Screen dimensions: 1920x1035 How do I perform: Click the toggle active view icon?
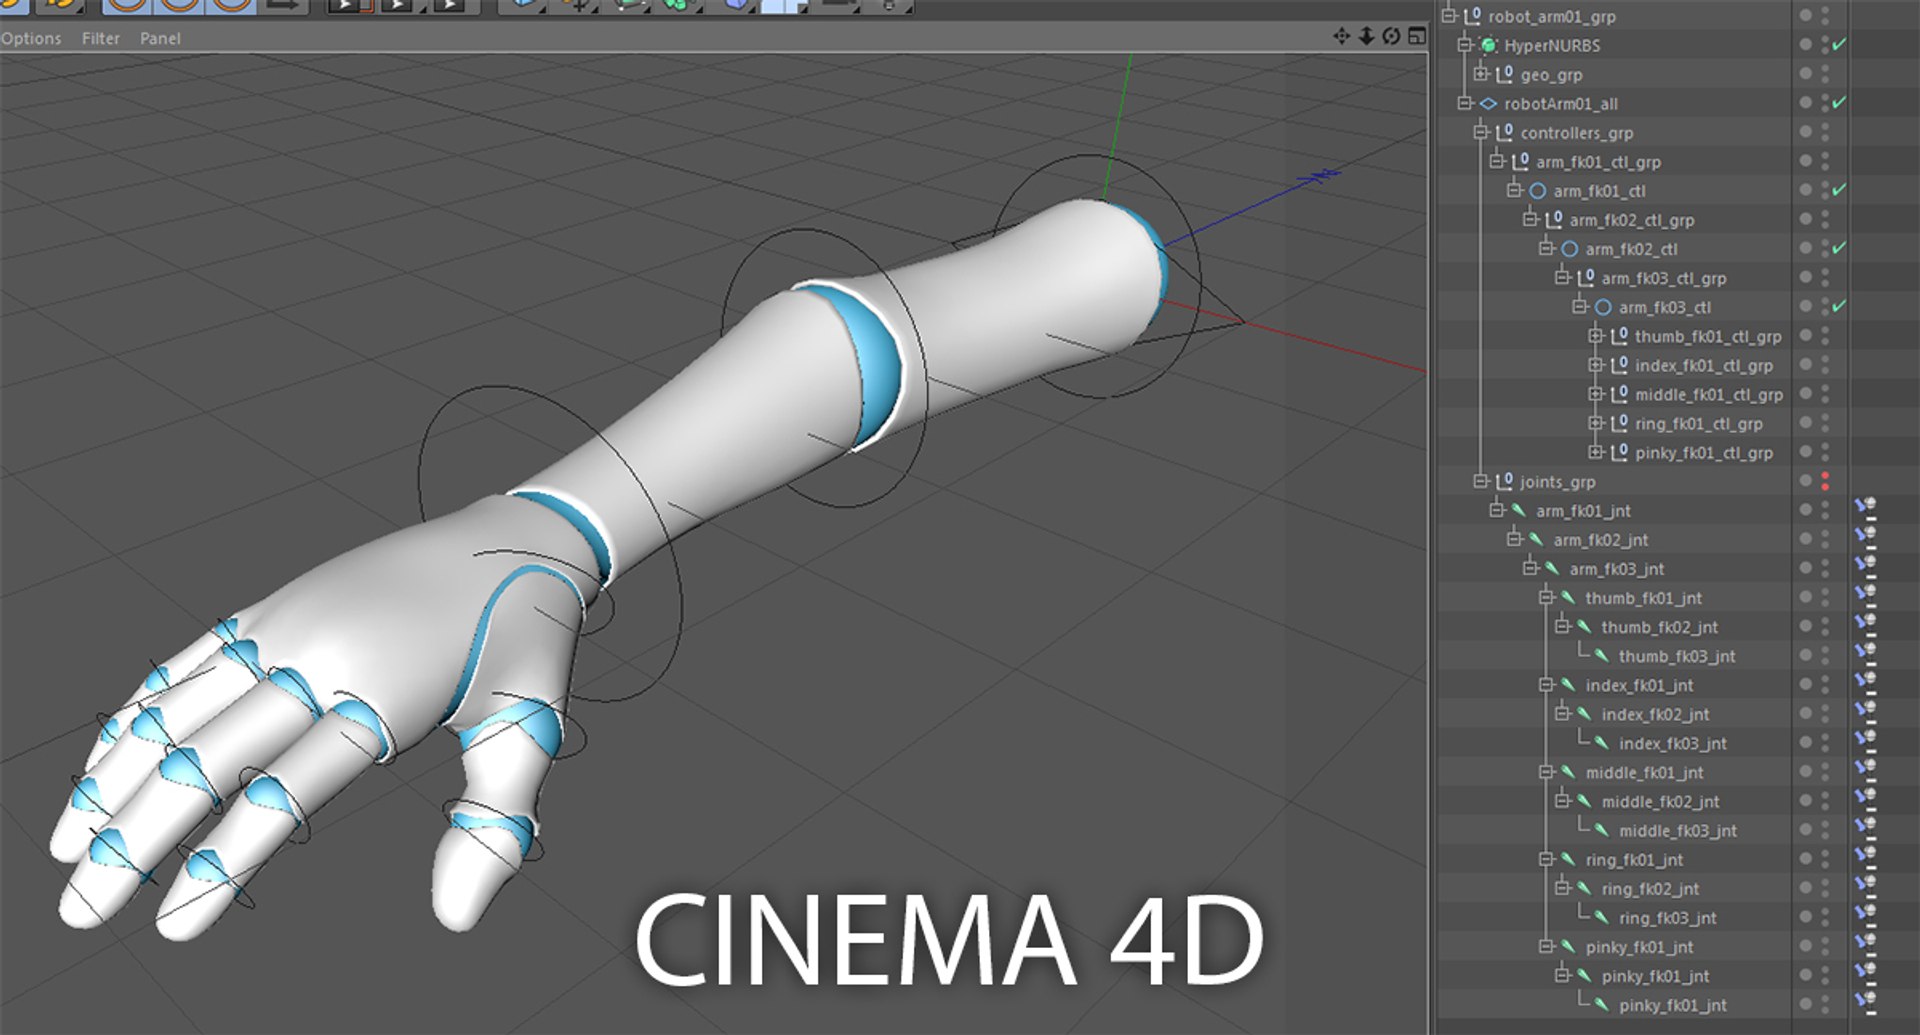(1416, 36)
